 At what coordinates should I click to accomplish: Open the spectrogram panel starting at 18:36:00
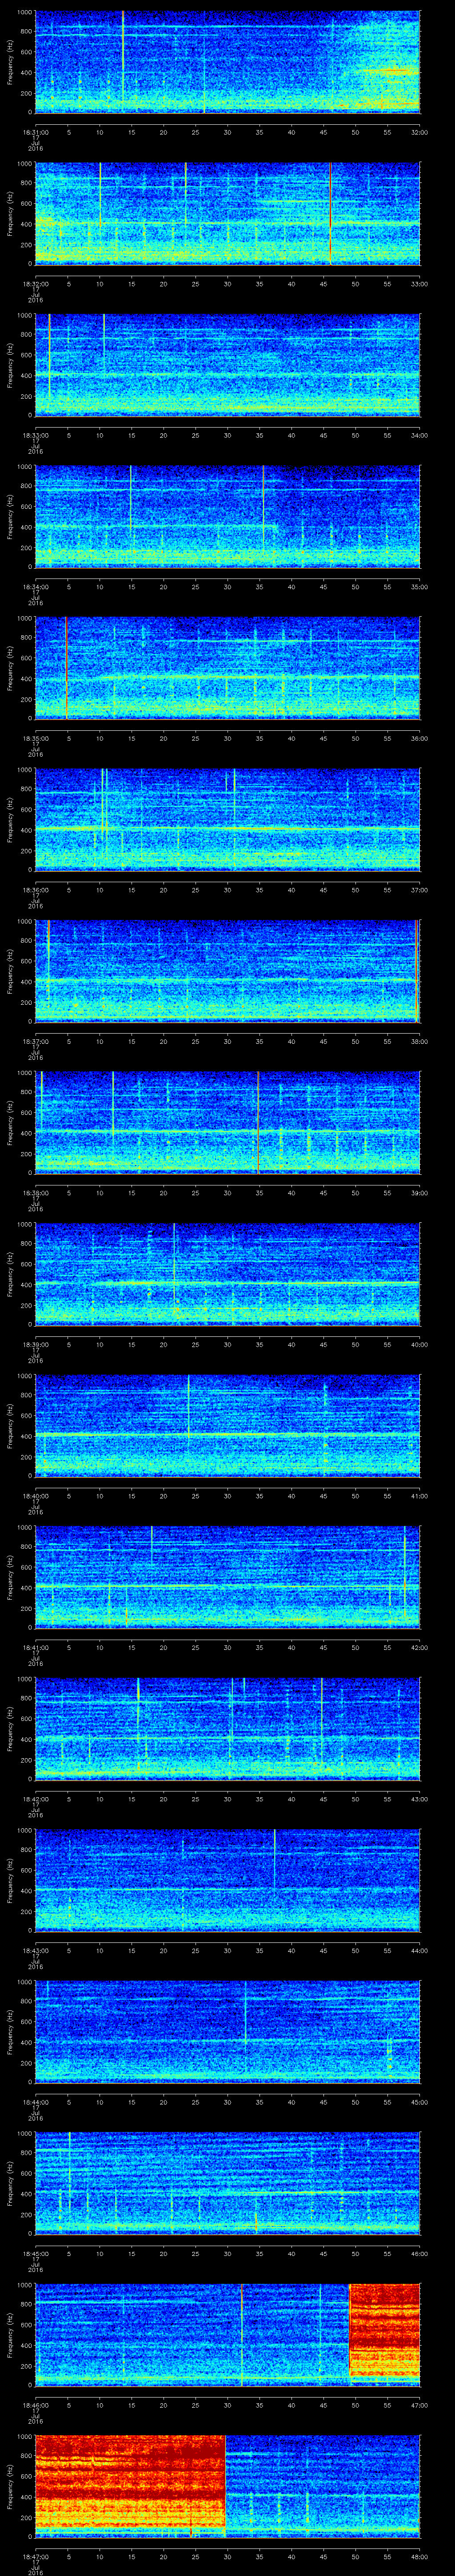[228, 819]
